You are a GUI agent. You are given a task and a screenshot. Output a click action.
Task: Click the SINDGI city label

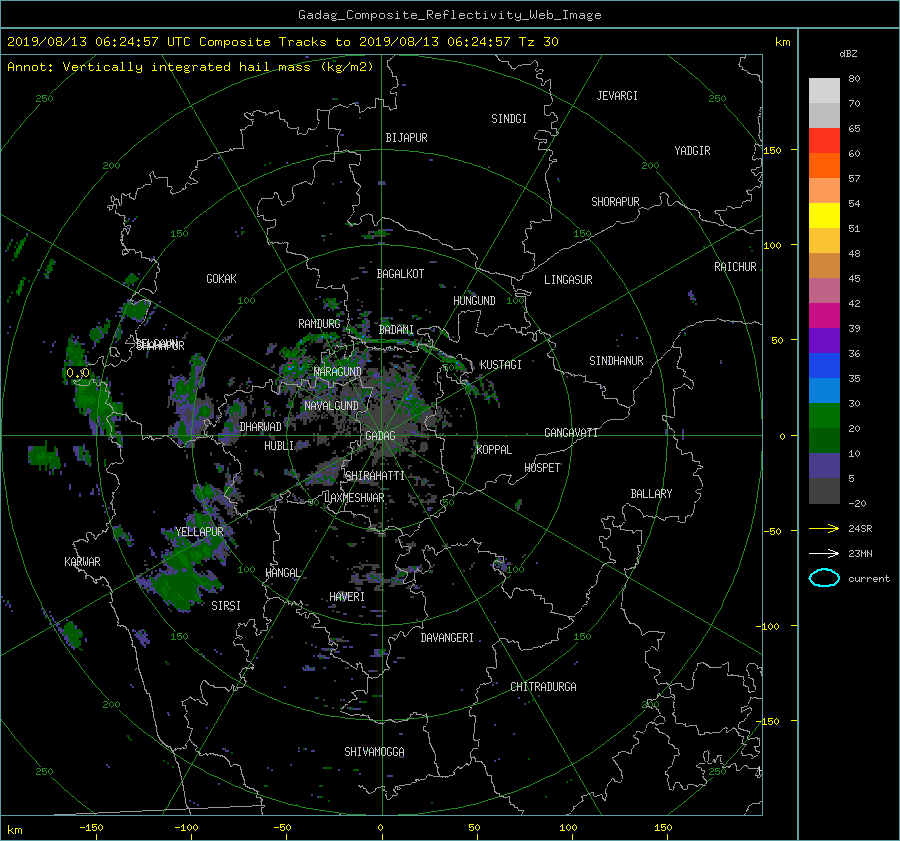(x=509, y=119)
